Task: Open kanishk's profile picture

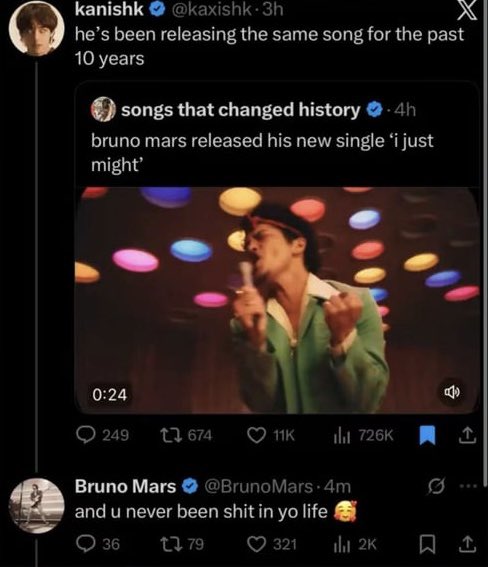Action: point(37,28)
